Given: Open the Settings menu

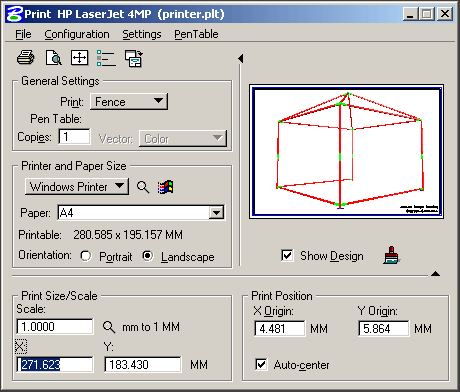Looking at the screenshot, I should pyautogui.click(x=142, y=34).
